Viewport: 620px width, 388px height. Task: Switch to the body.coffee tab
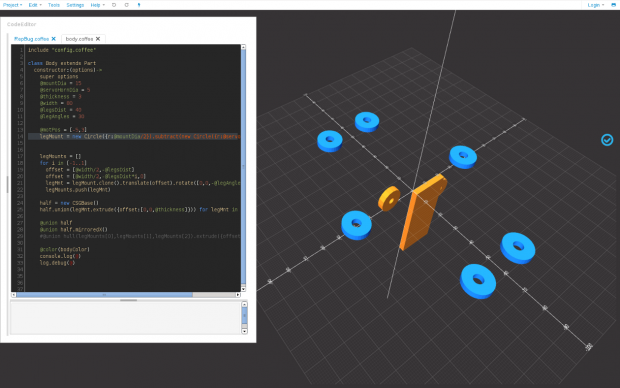point(79,39)
